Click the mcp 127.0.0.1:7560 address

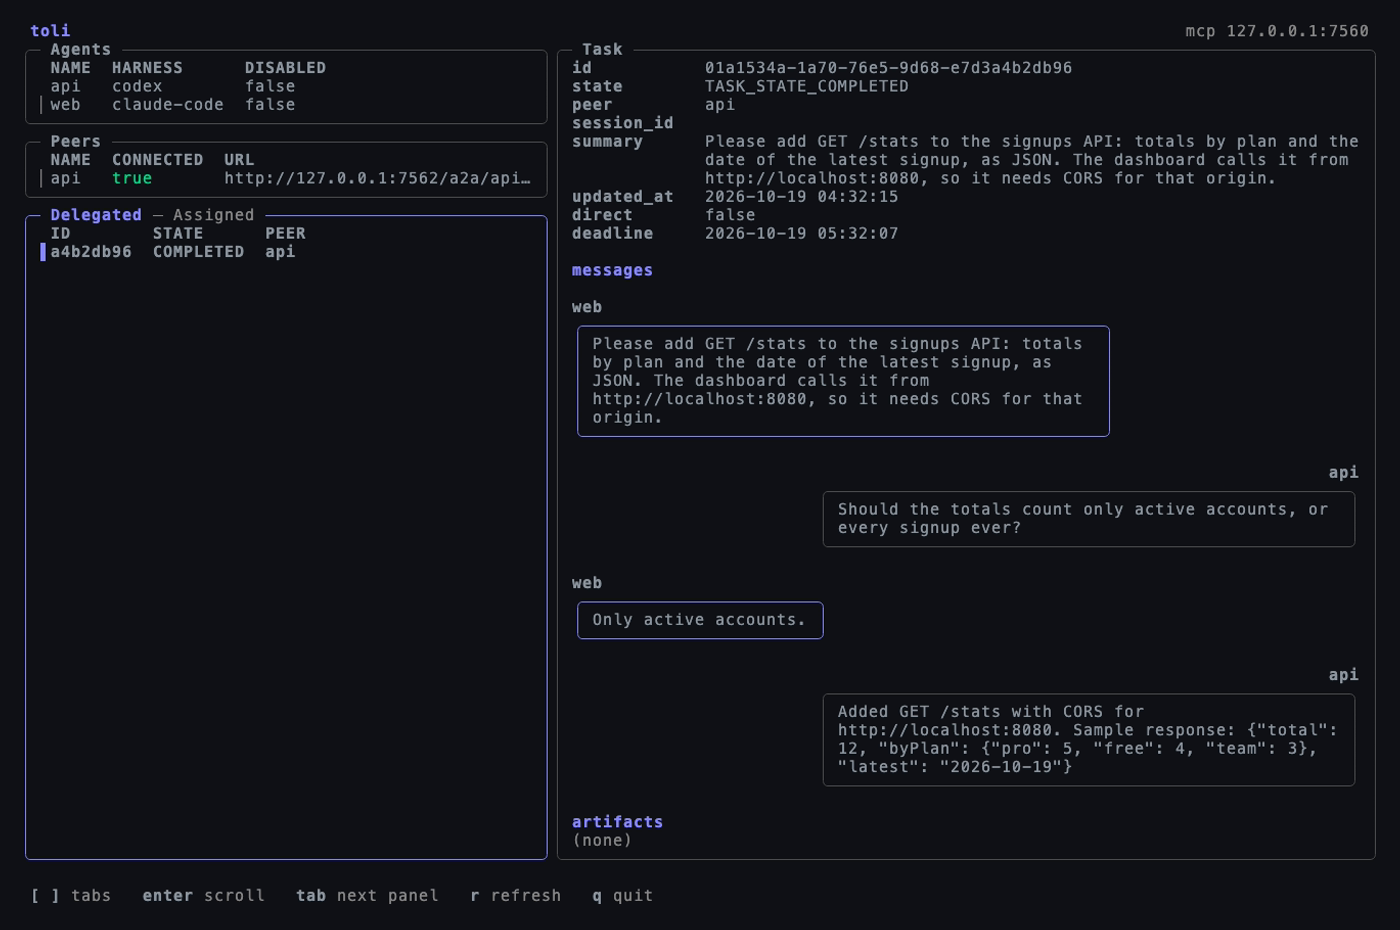click(1277, 31)
